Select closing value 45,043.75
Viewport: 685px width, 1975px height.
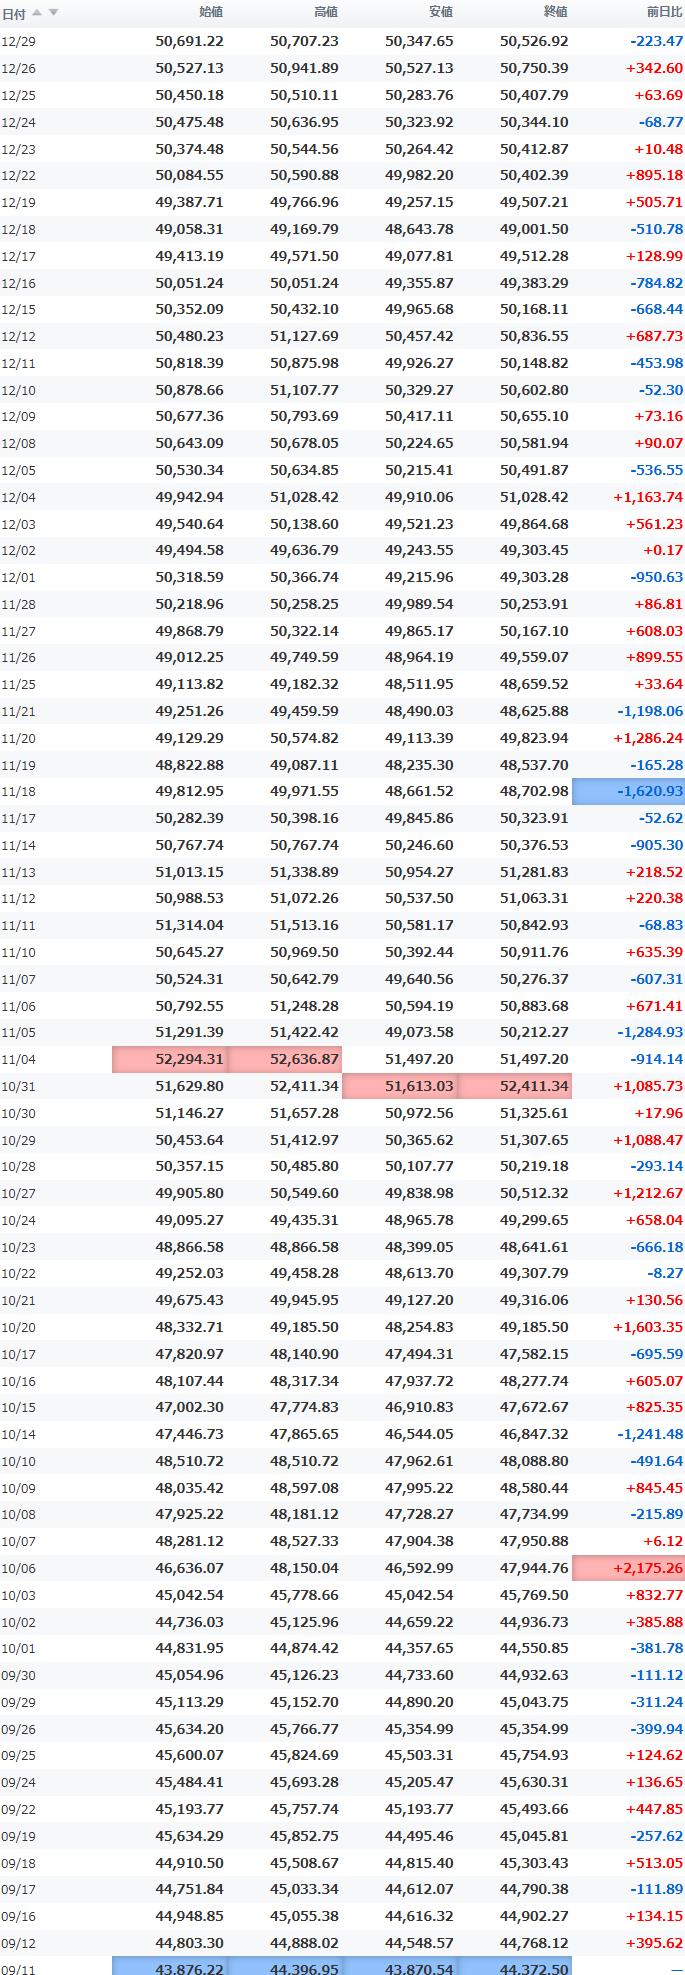(534, 1702)
